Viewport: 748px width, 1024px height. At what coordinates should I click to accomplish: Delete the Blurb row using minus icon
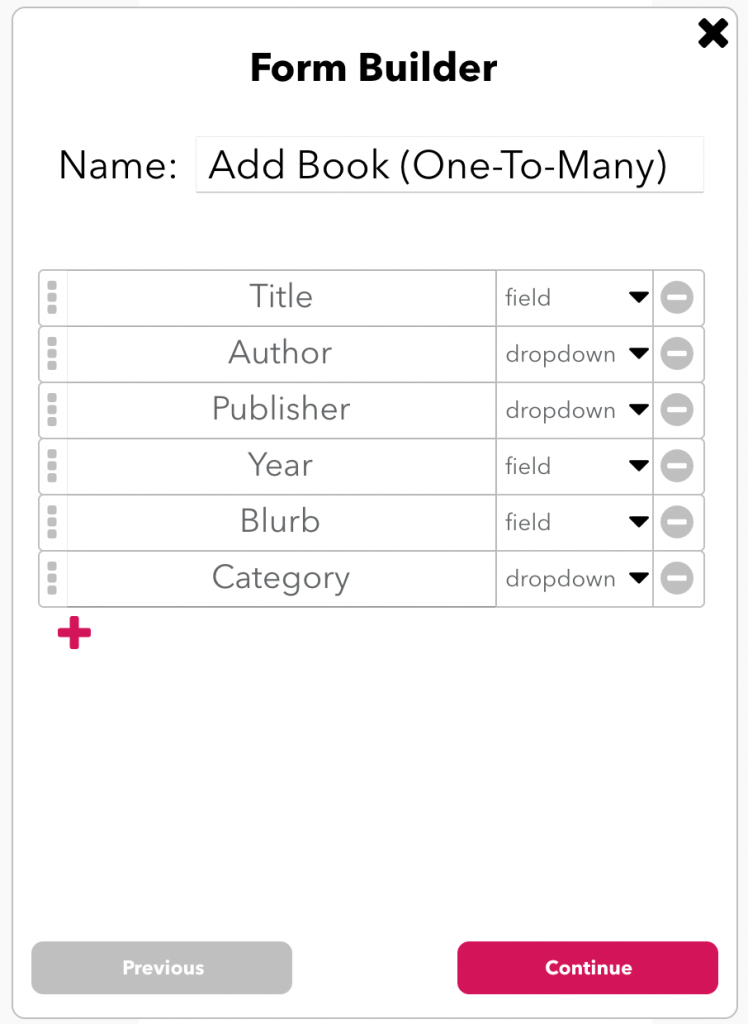[677, 522]
